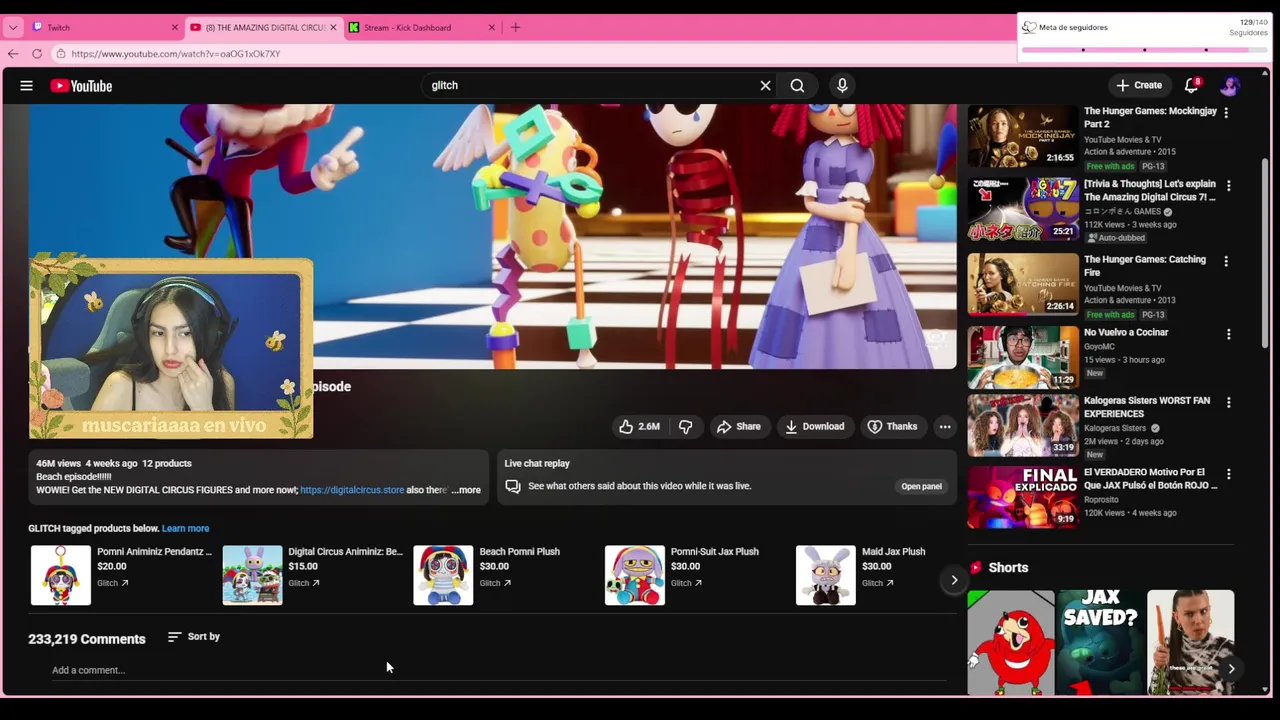The image size is (1280, 720).
Task: Expand the description with ...more
Action: tap(466, 490)
